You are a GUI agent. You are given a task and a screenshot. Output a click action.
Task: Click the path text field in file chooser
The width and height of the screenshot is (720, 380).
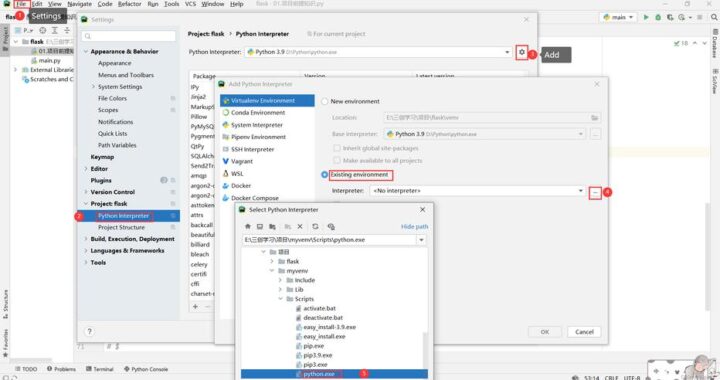[x=329, y=240]
